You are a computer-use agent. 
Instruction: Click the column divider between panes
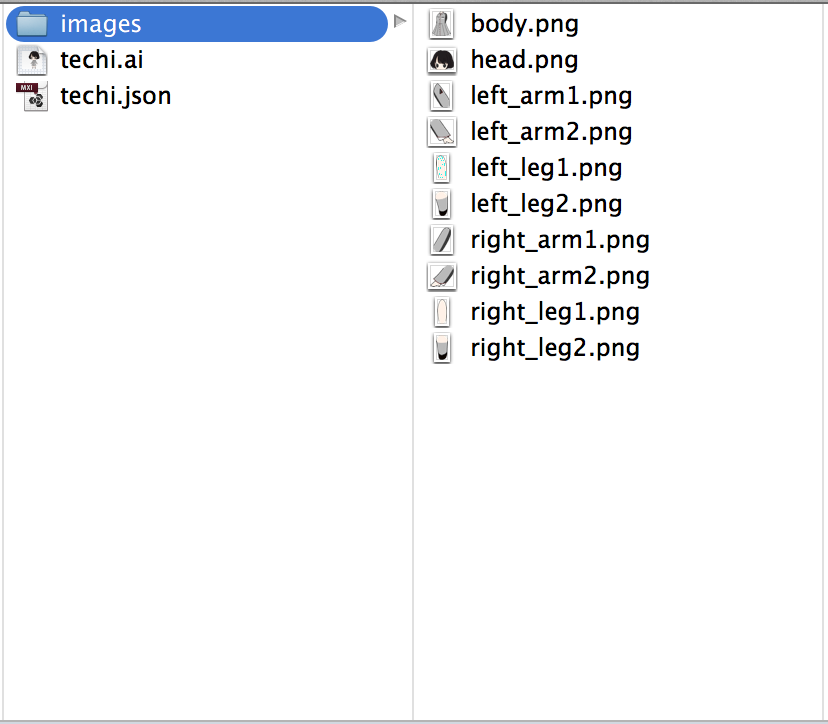coord(412,362)
